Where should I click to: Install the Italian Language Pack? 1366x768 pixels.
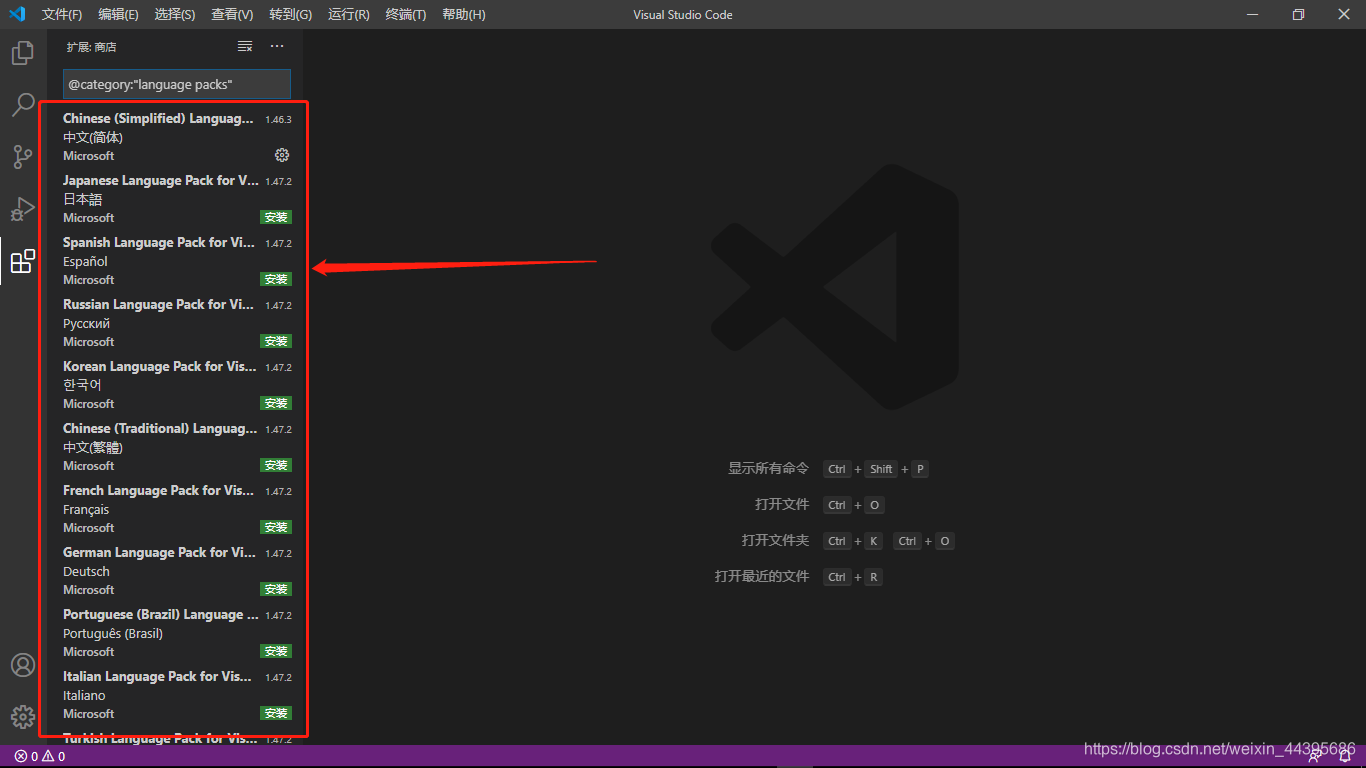tap(276, 713)
